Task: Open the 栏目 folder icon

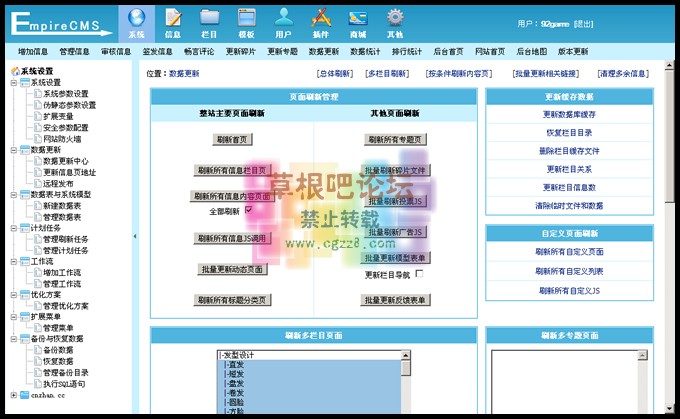Action: (x=209, y=18)
